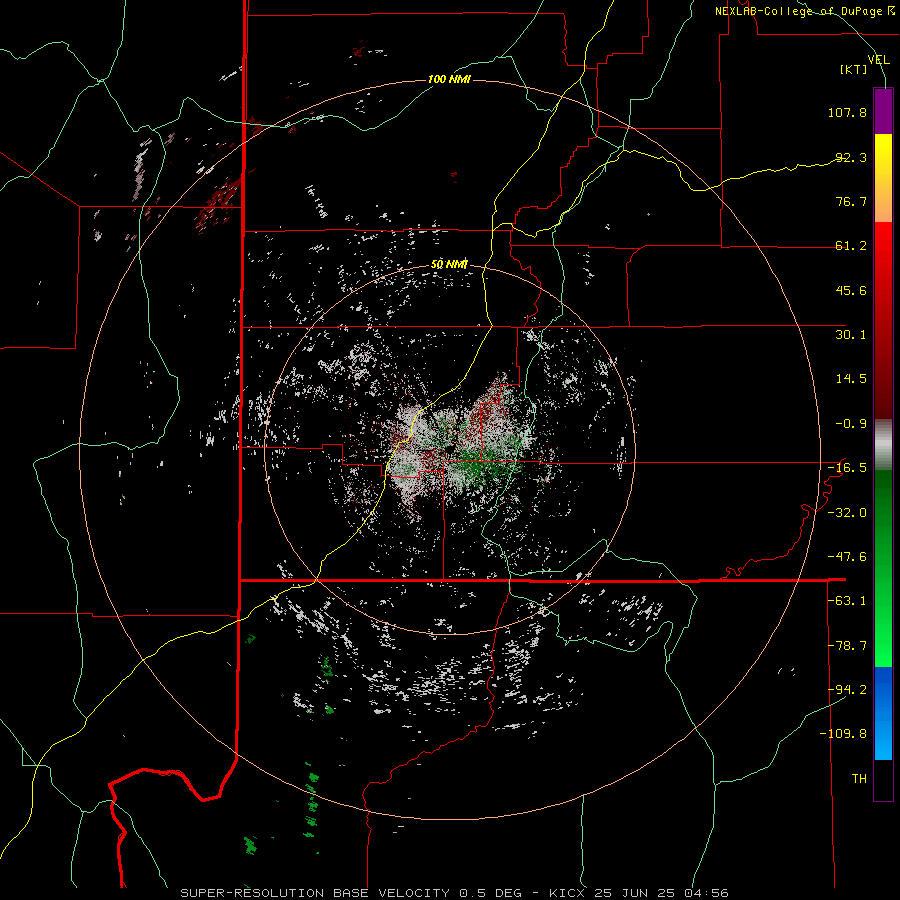
Task: Pick the blue segment of the velocity bar
Action: coord(883,713)
